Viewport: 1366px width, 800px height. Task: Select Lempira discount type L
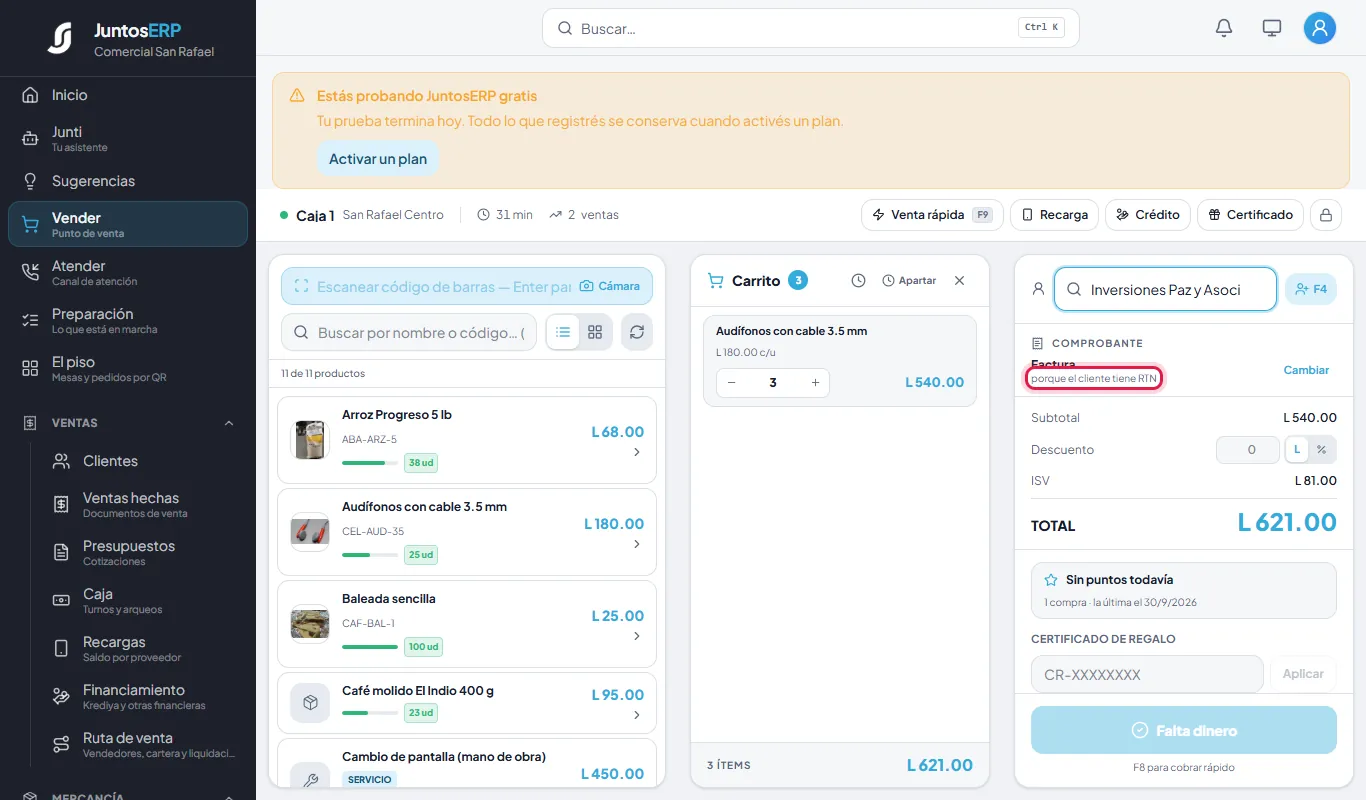pos(1297,450)
